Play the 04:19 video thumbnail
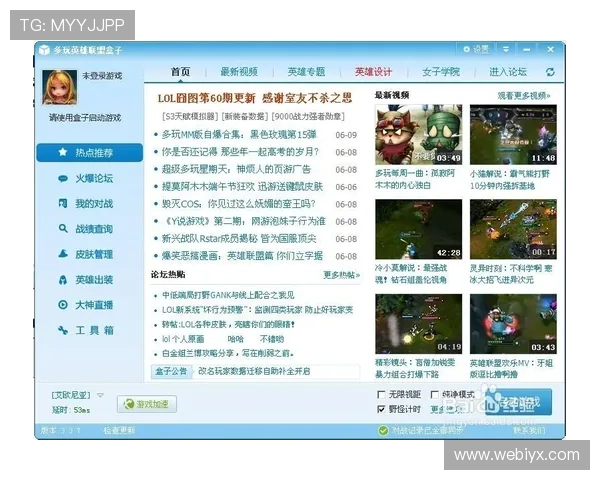The height and width of the screenshot is (480, 600). (x=418, y=324)
